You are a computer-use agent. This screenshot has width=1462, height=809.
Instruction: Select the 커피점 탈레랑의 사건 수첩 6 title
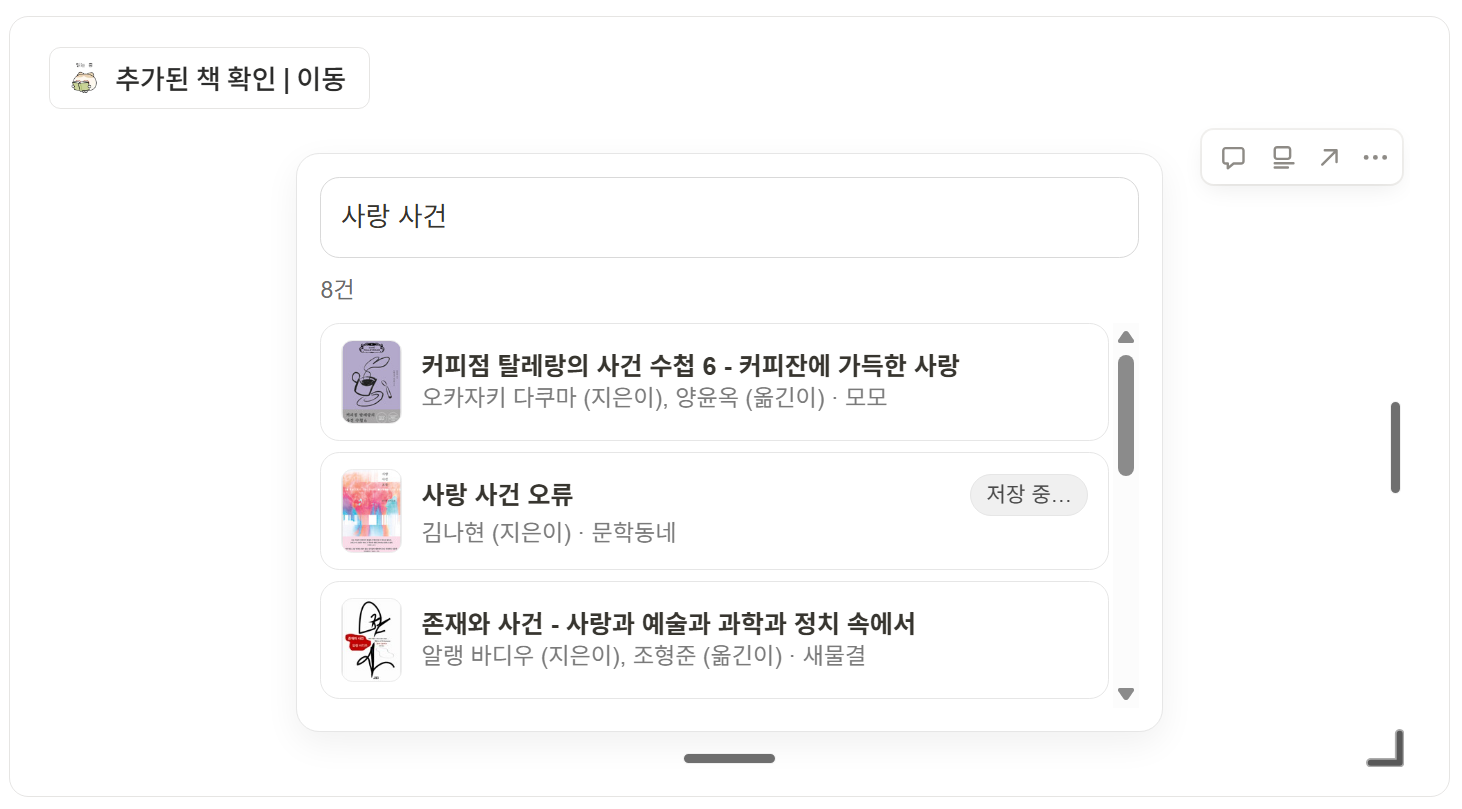[x=689, y=366]
